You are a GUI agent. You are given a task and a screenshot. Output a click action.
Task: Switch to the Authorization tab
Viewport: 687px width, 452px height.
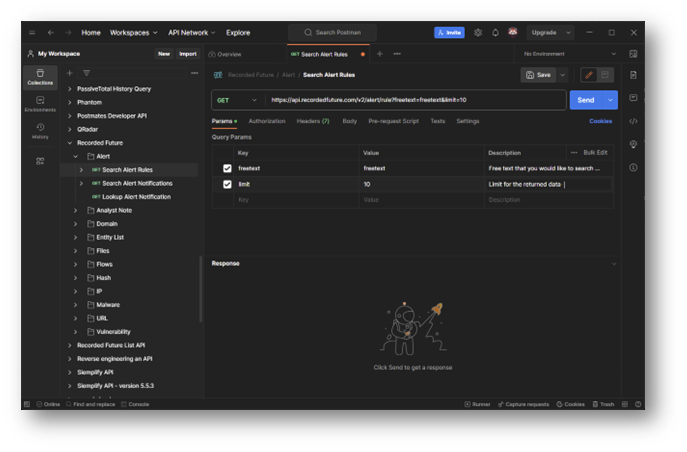coord(267,121)
